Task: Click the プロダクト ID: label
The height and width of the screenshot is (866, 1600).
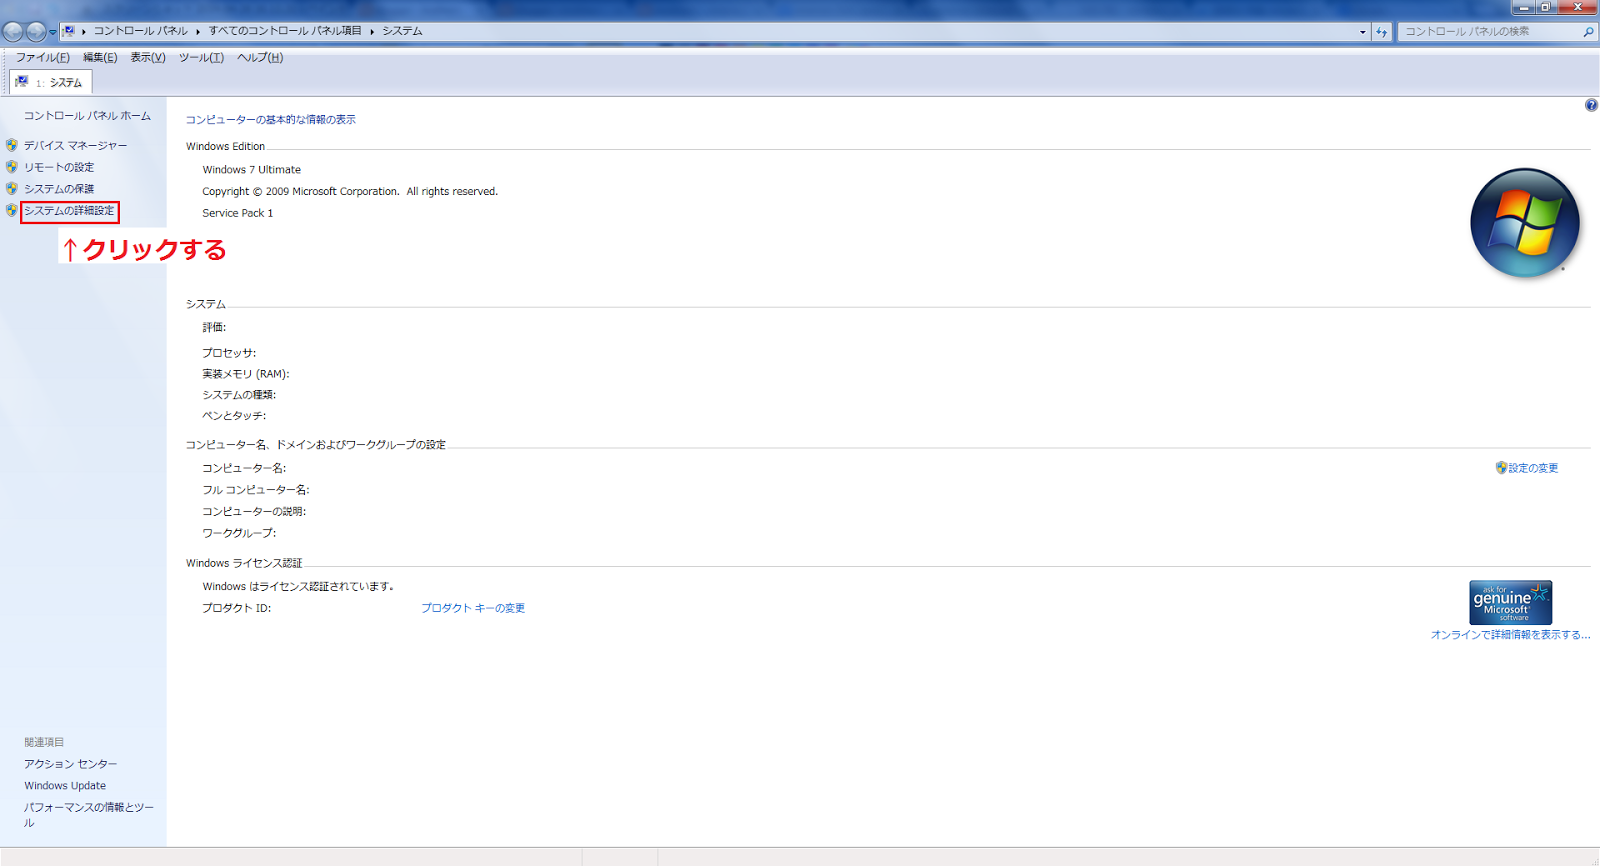Action: pos(237,608)
